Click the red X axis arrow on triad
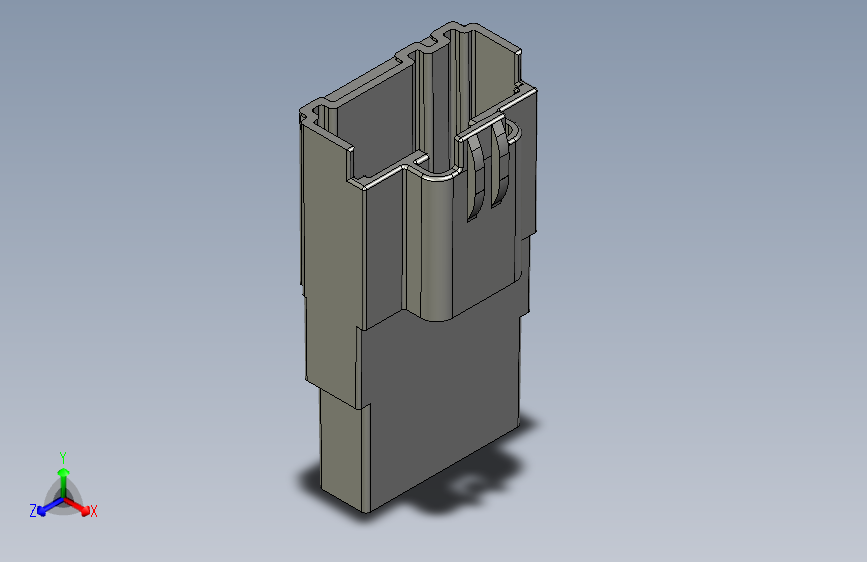The image size is (867, 562). [x=78, y=506]
